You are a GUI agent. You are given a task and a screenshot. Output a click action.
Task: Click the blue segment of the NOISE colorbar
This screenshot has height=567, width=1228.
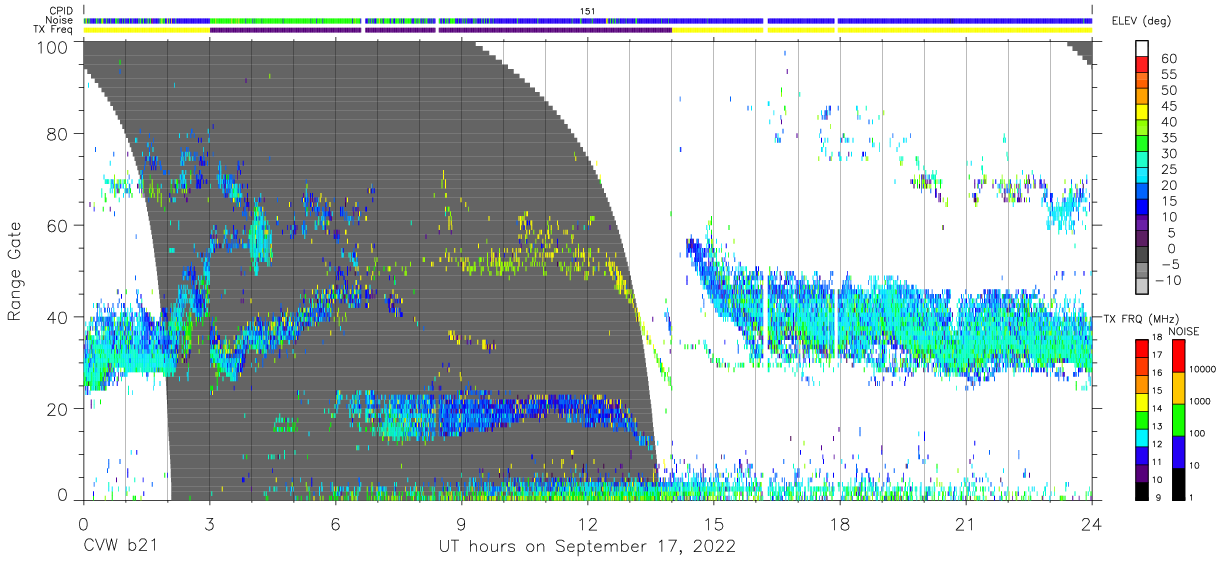(x=1180, y=450)
